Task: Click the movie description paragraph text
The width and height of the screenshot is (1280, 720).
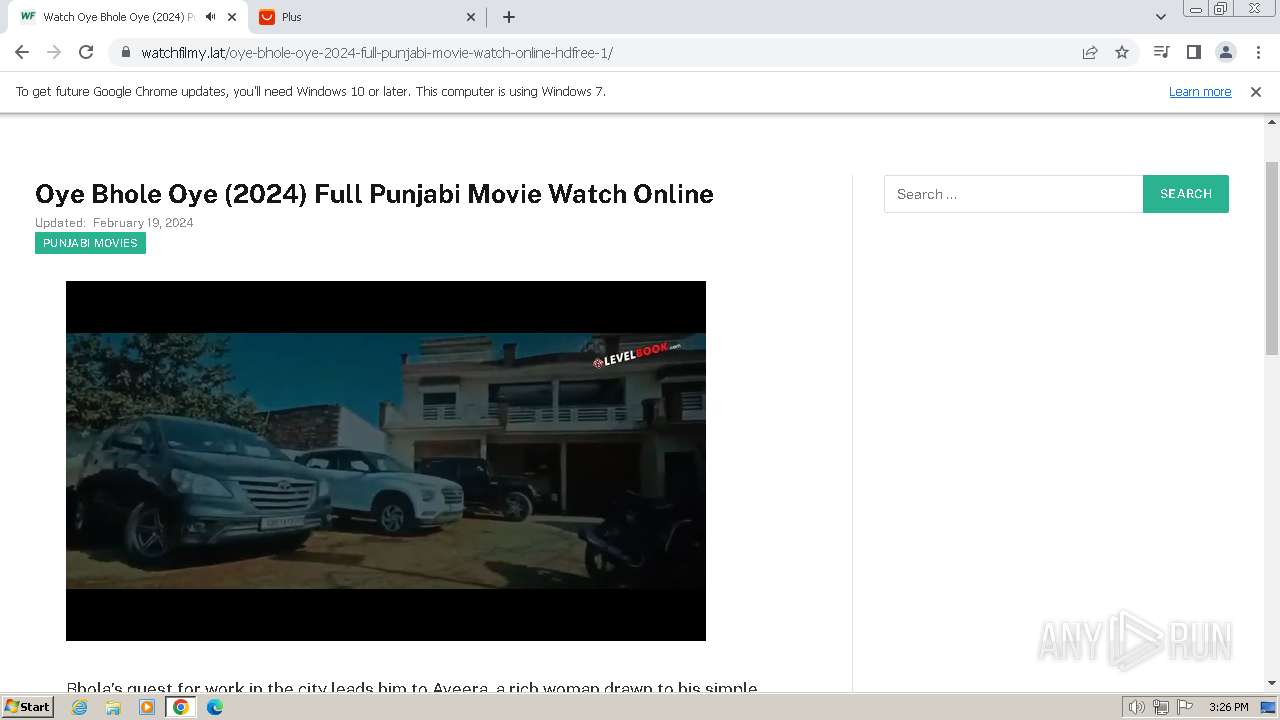Action: 412,686
